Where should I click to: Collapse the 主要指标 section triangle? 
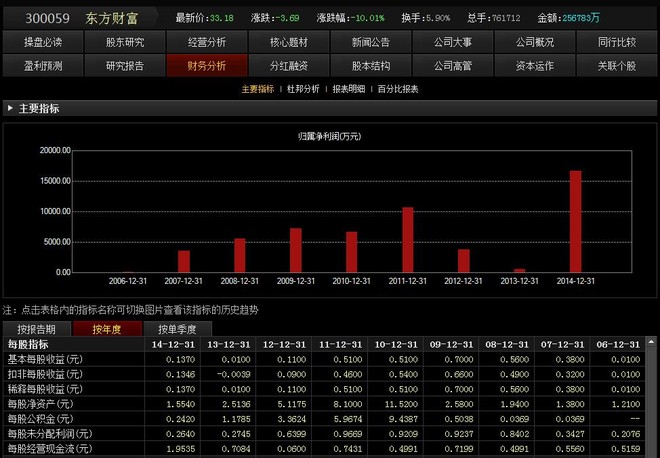[x=10, y=108]
